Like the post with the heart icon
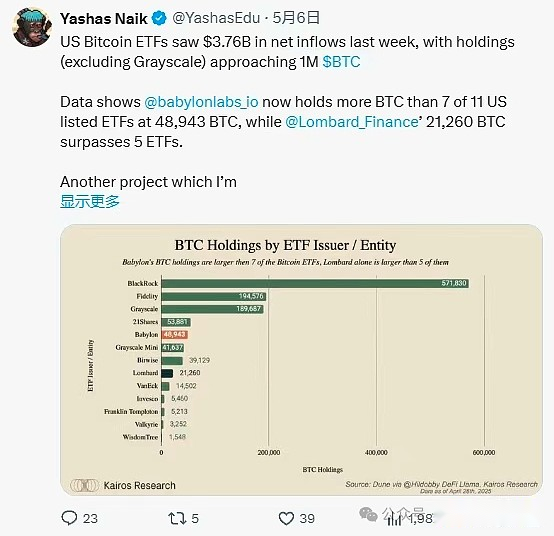The image size is (554, 536). coord(286,518)
